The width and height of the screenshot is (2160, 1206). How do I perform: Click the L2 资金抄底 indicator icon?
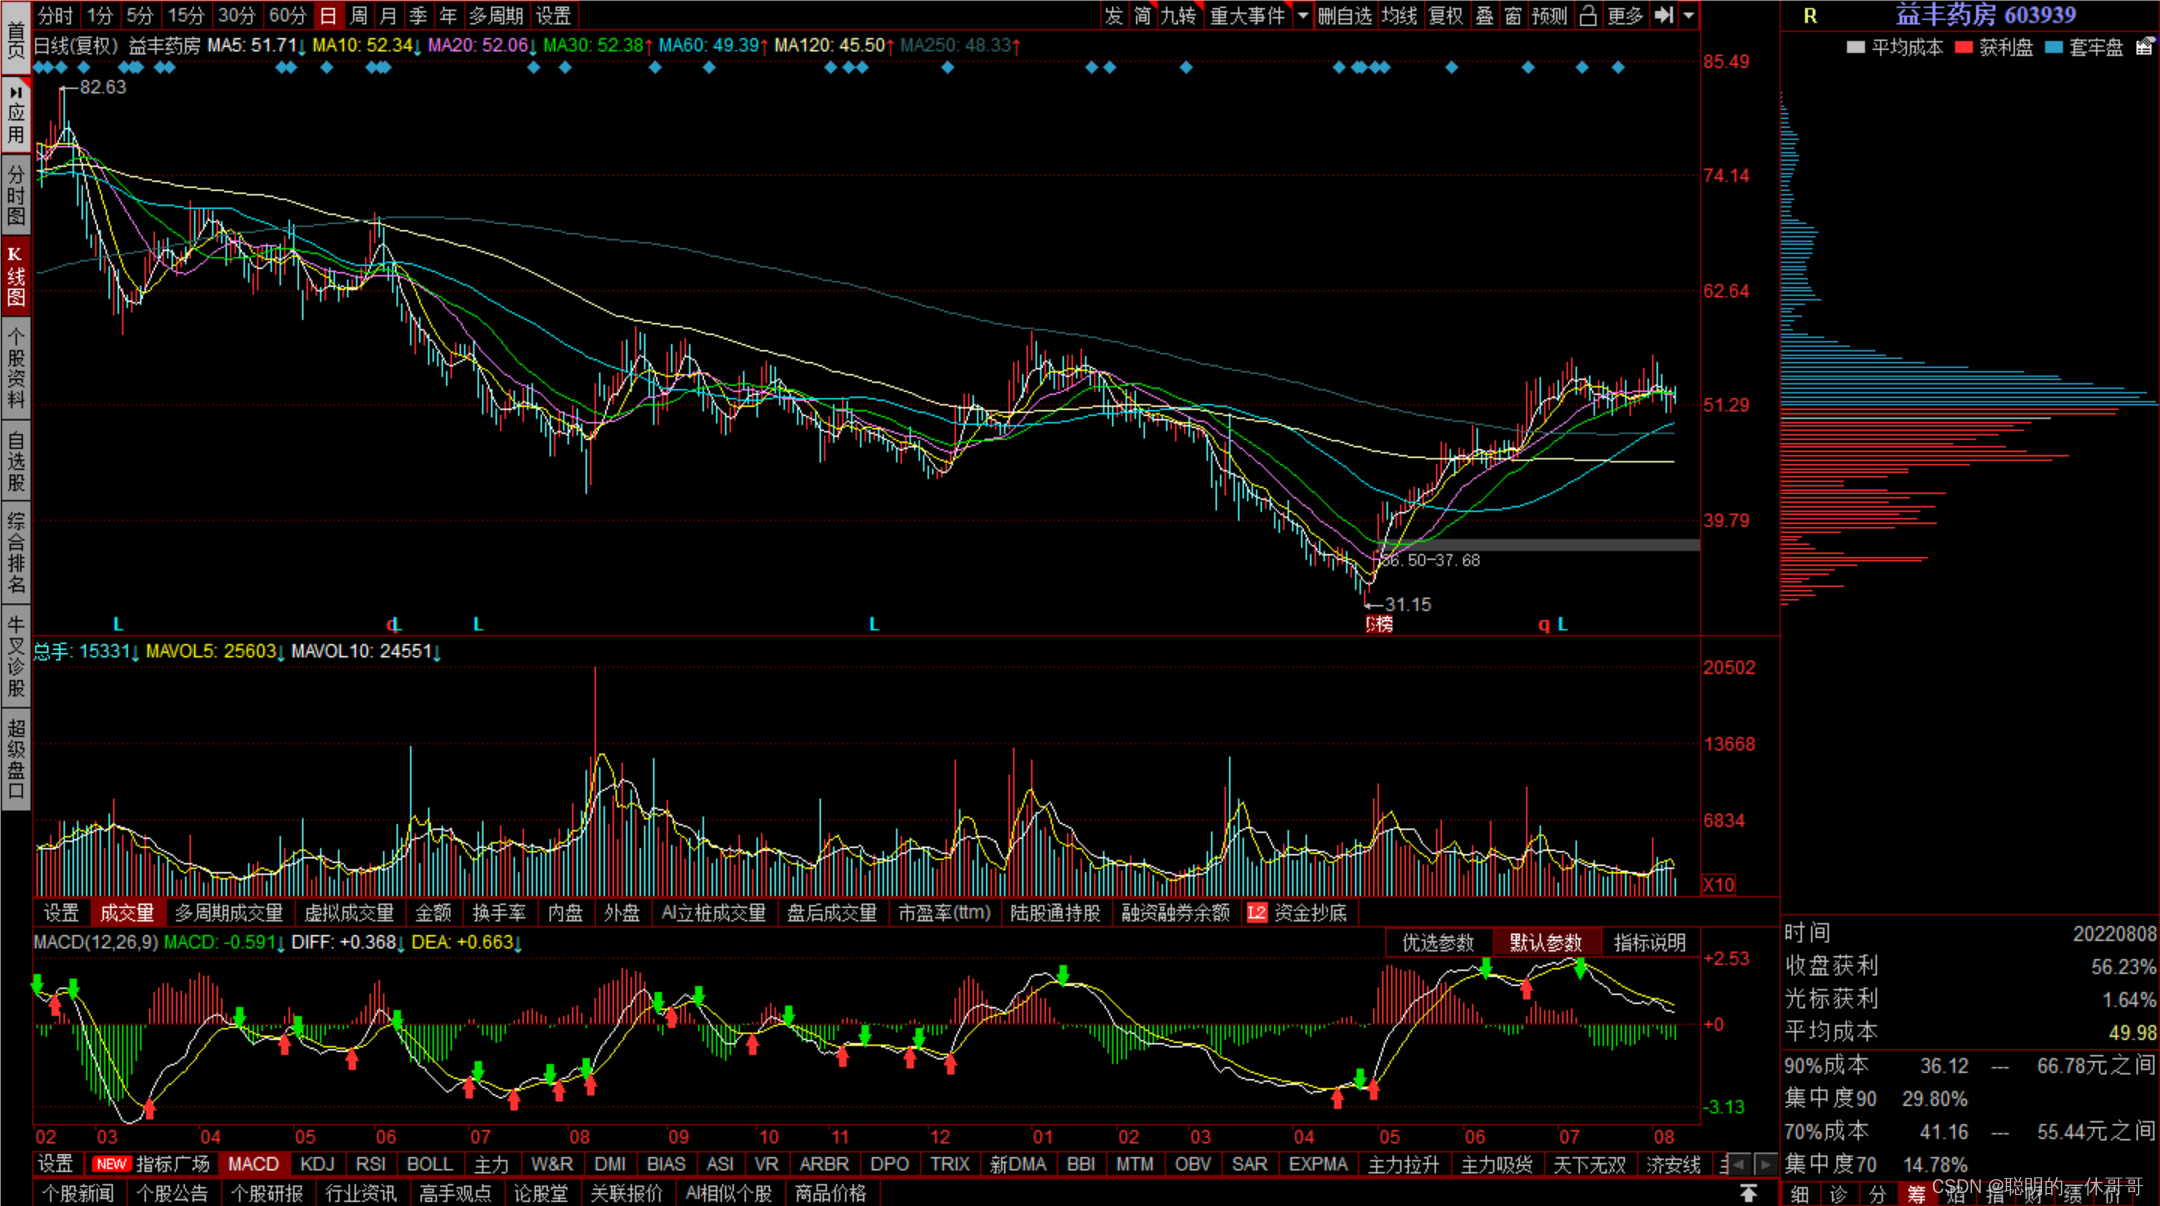pos(1256,912)
